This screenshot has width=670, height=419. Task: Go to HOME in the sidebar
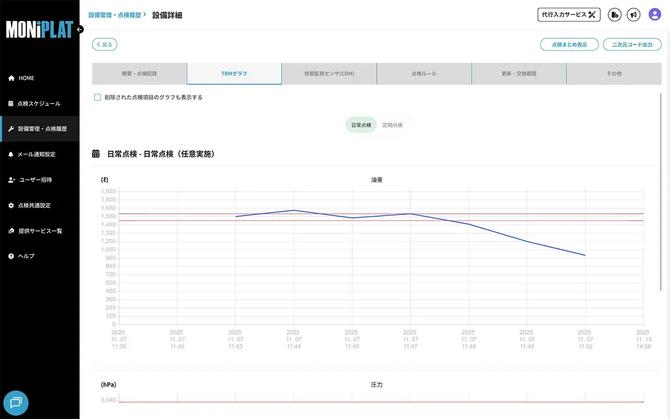click(x=26, y=78)
